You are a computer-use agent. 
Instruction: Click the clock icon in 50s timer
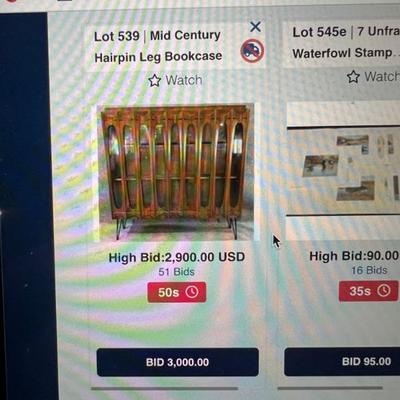click(x=192, y=292)
